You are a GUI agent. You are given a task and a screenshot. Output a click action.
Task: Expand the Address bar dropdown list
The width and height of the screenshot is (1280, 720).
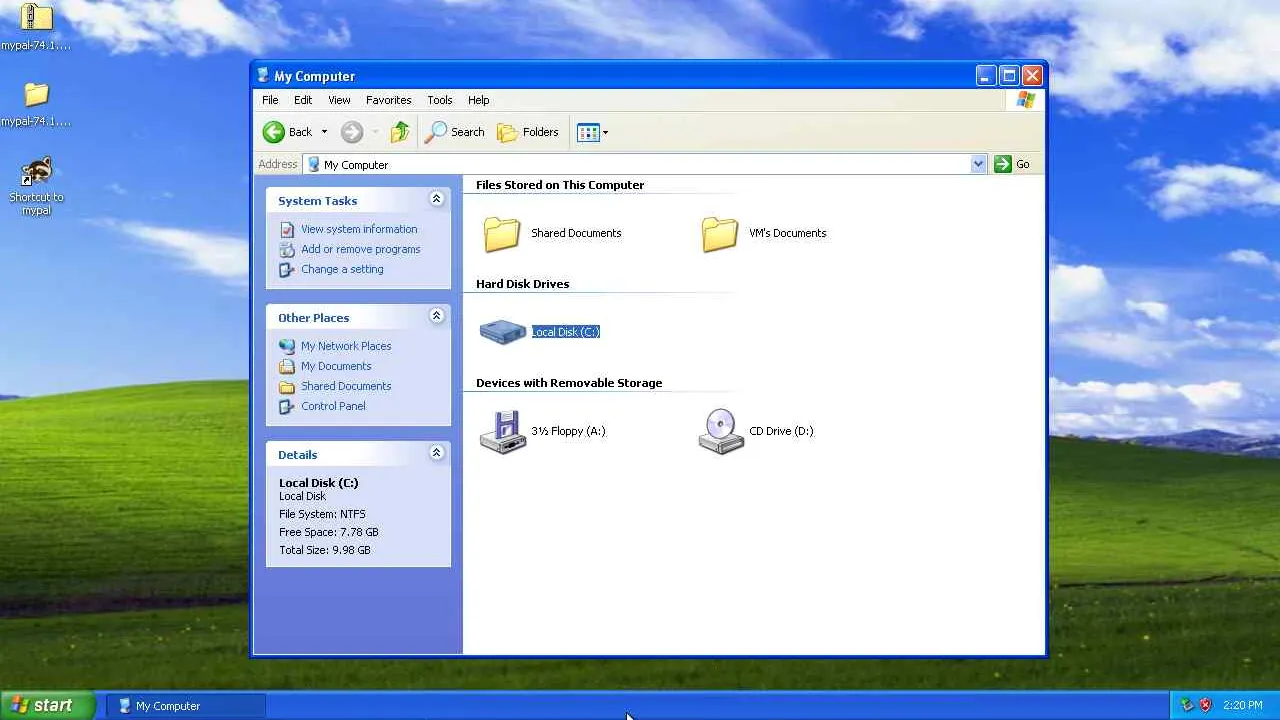click(x=978, y=164)
